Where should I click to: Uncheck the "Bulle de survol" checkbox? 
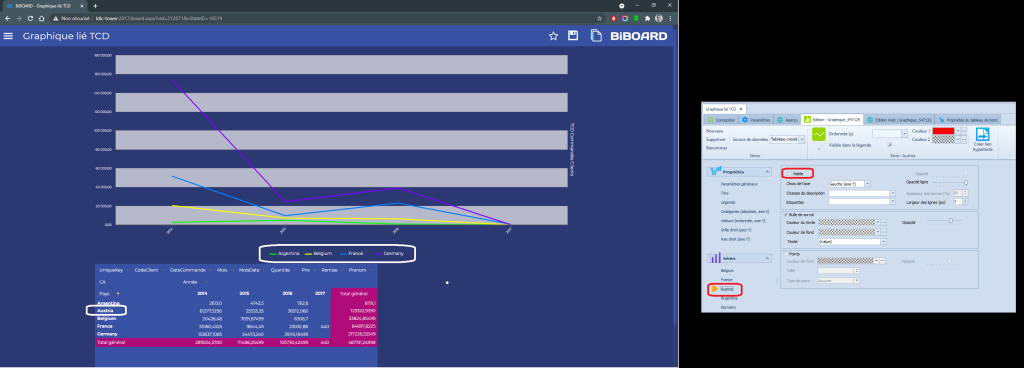785,214
